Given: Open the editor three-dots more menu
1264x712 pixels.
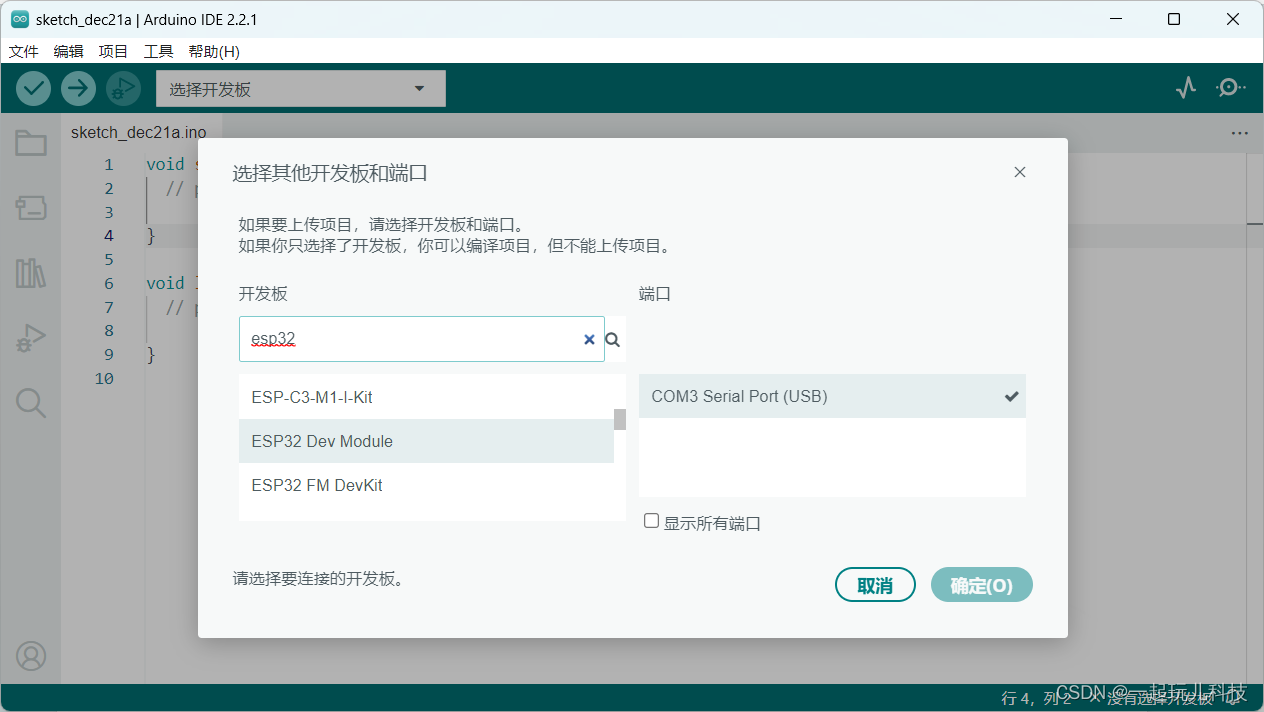Looking at the screenshot, I should click(x=1240, y=133).
